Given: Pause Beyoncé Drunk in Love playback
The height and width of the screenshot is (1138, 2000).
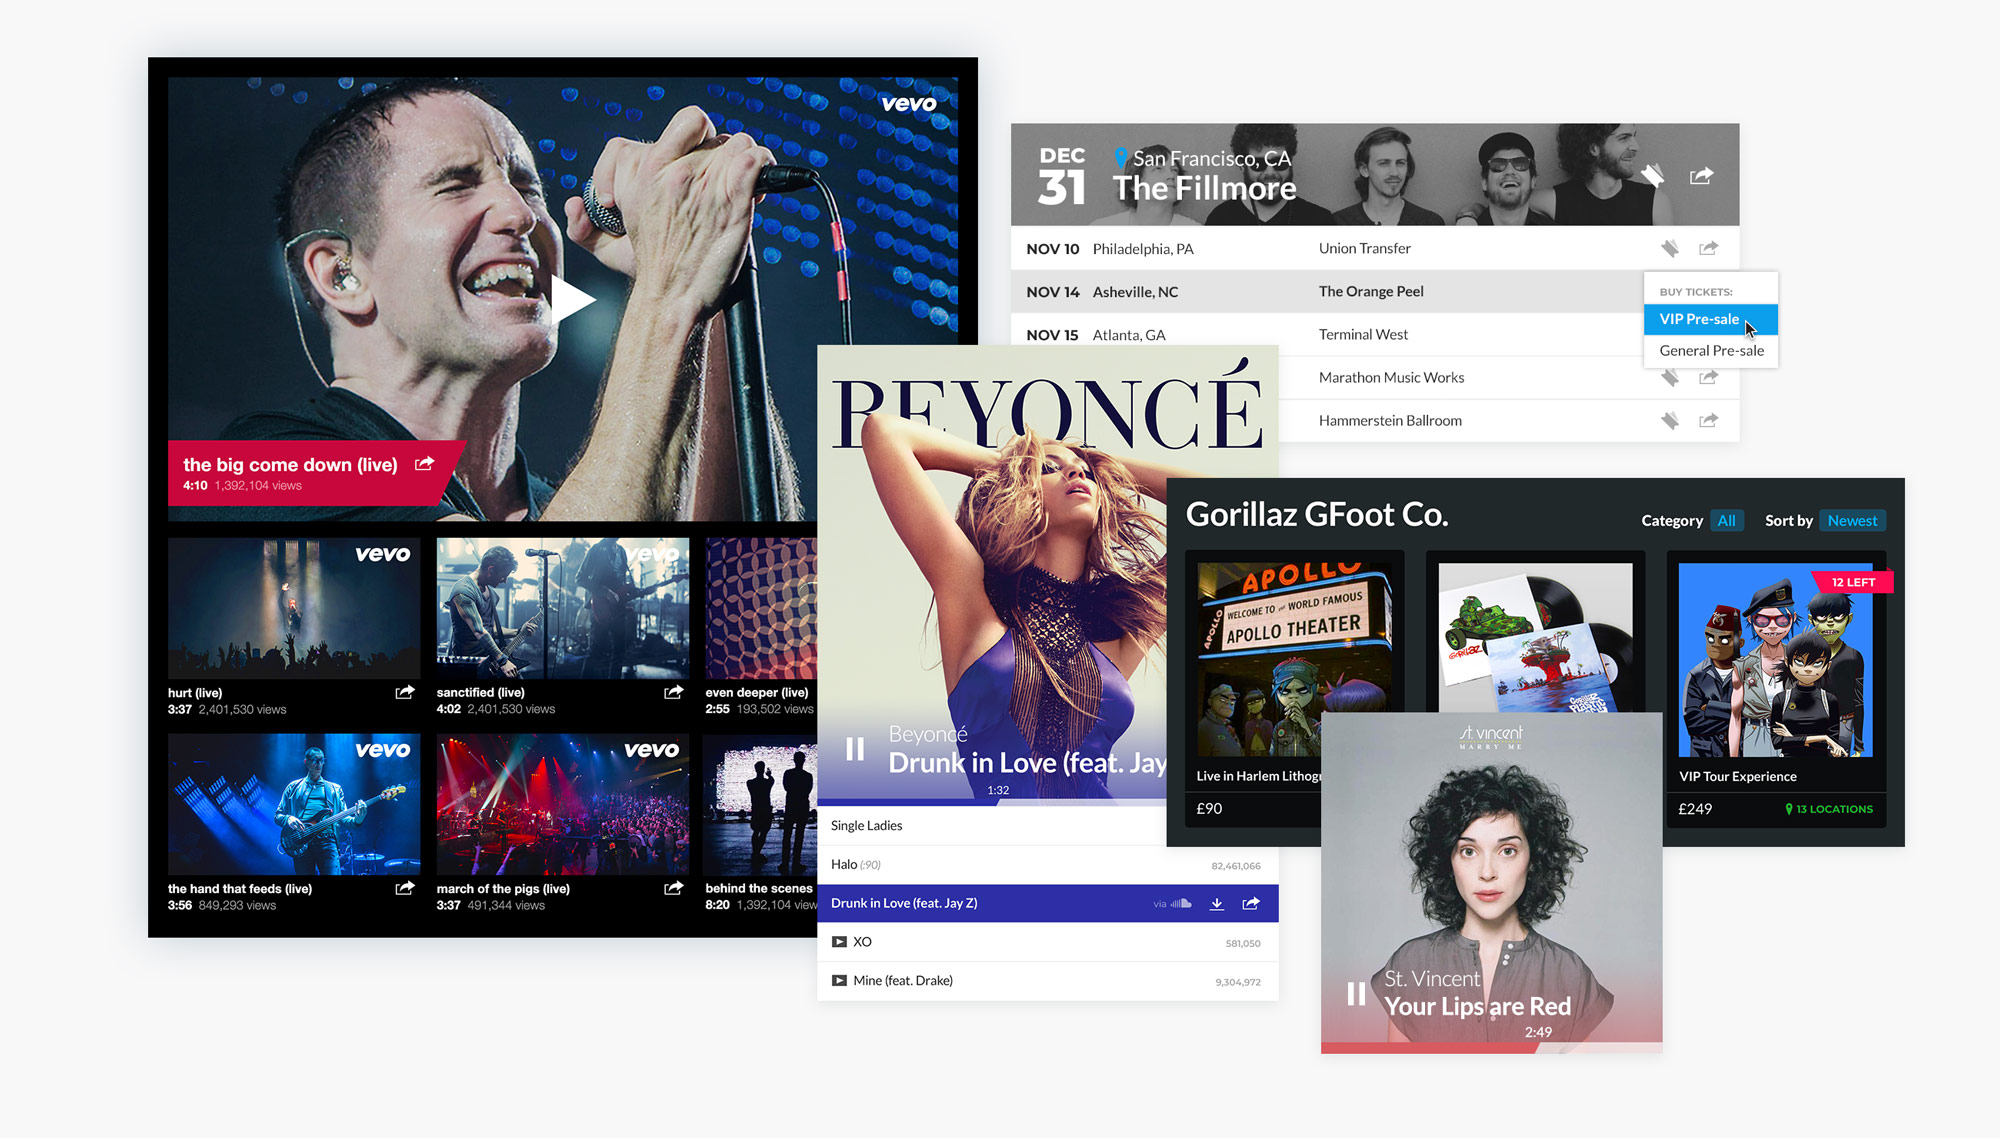Looking at the screenshot, I should 855,749.
